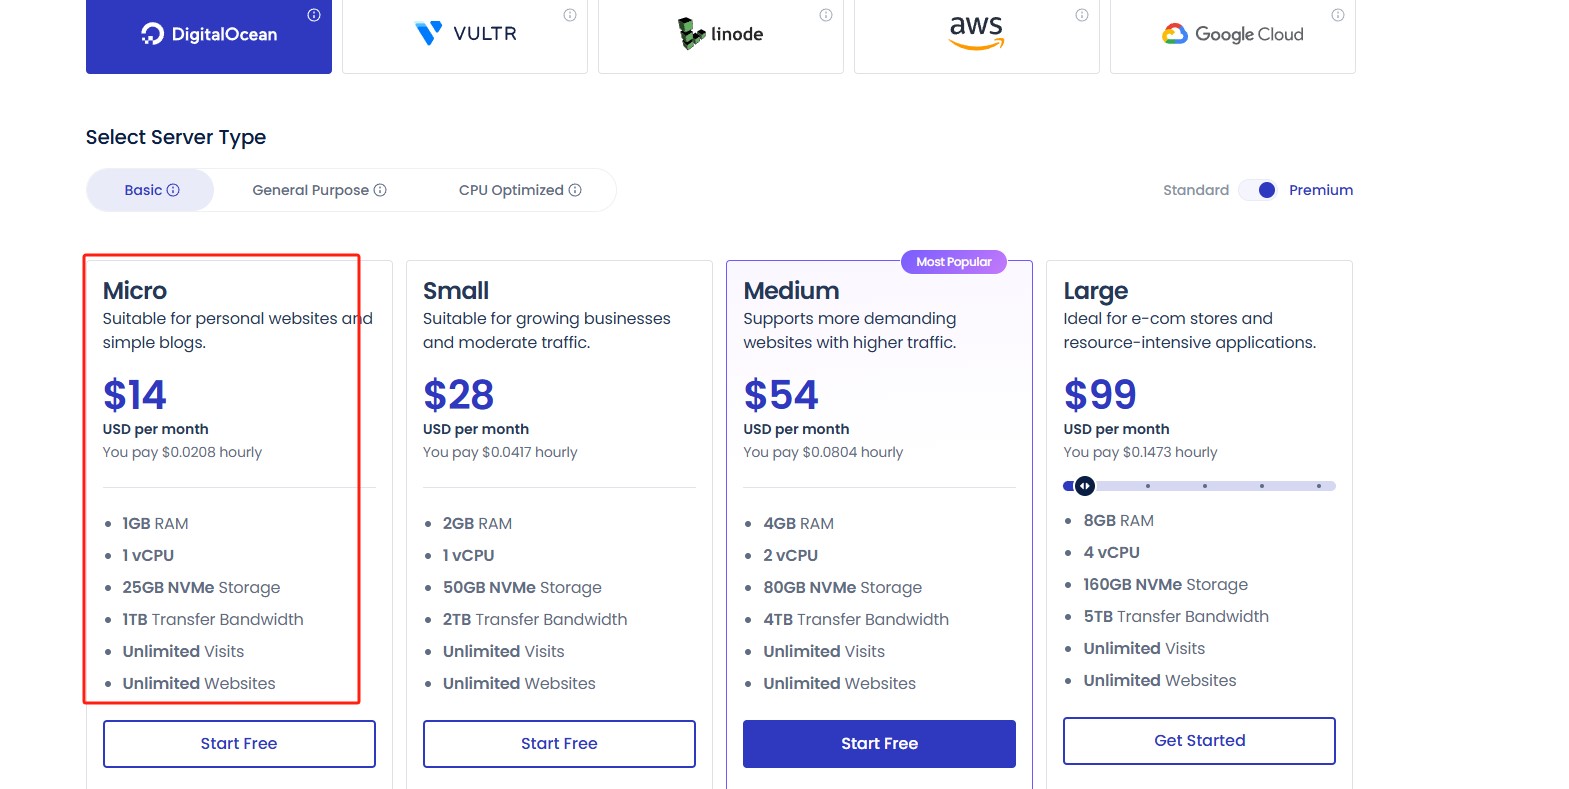This screenshot has height=789, width=1569.
Task: Click the info icon on AWS card
Action: click(x=1082, y=15)
